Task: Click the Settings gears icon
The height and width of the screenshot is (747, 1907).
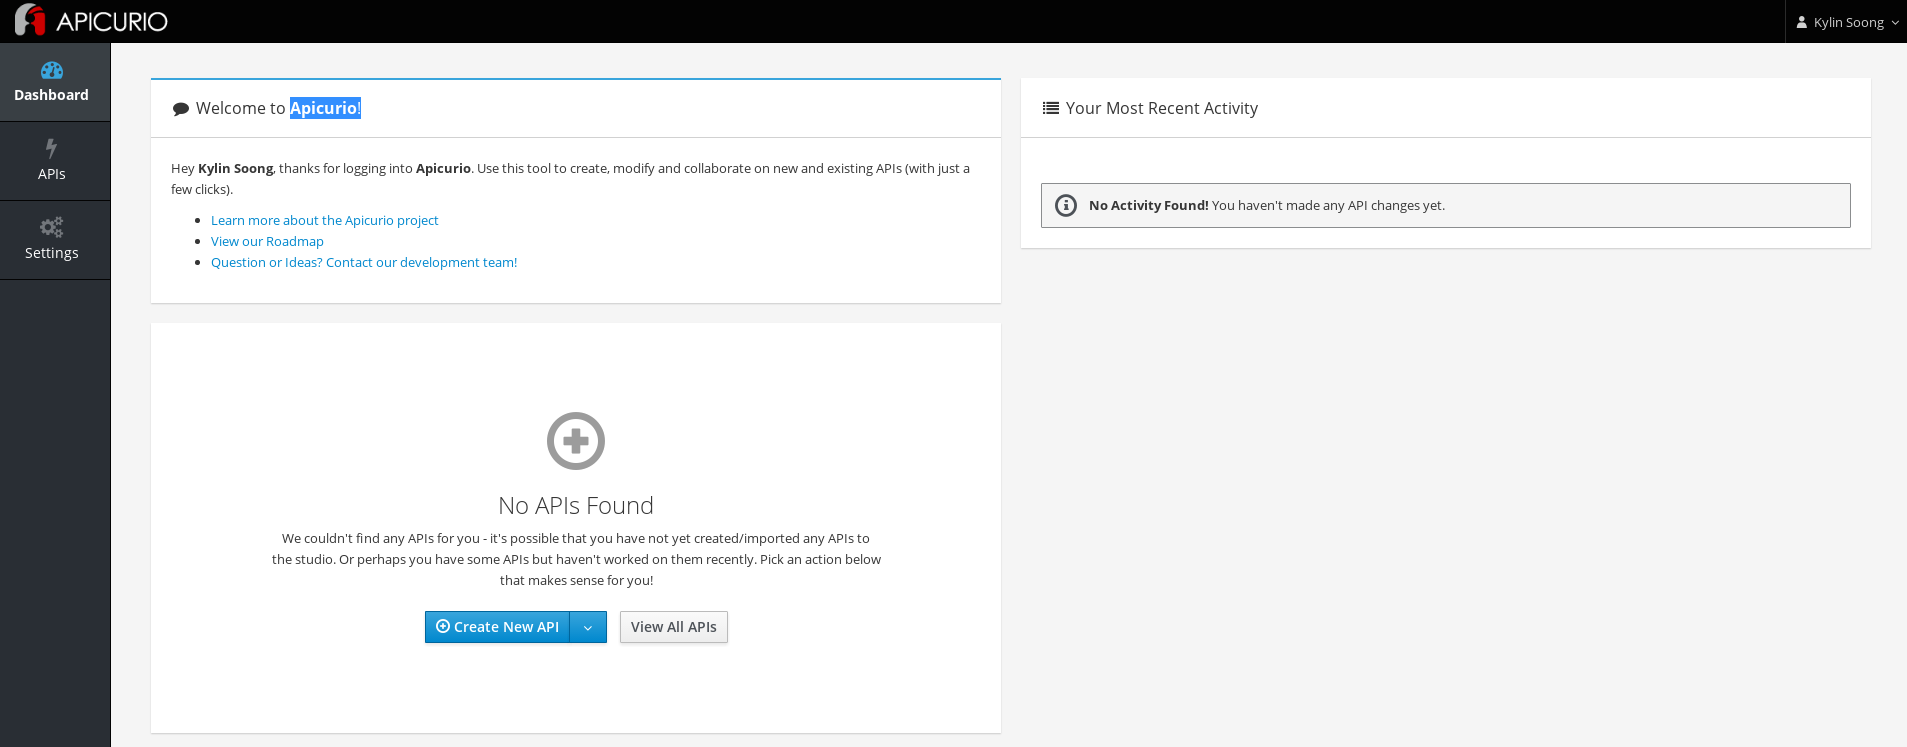Action: click(x=52, y=228)
